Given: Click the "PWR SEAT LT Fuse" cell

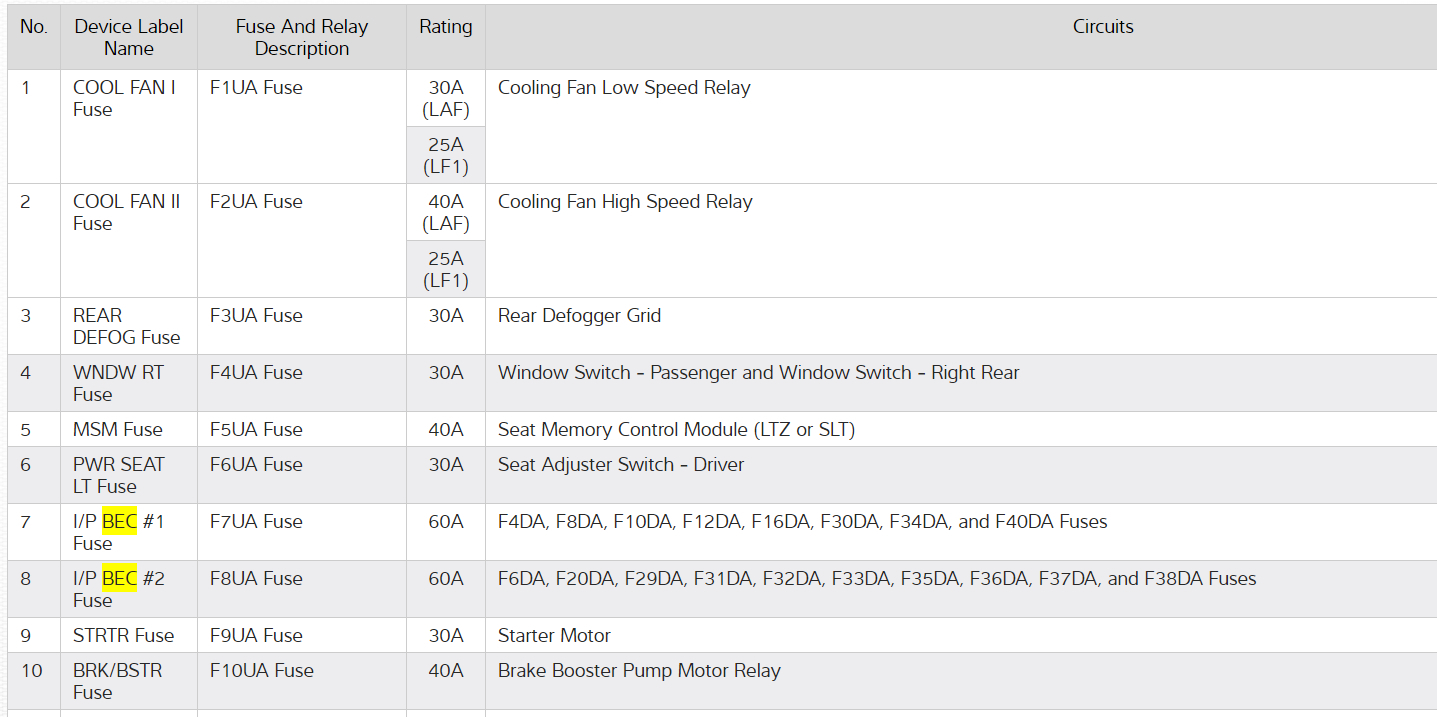Looking at the screenshot, I should [118, 475].
